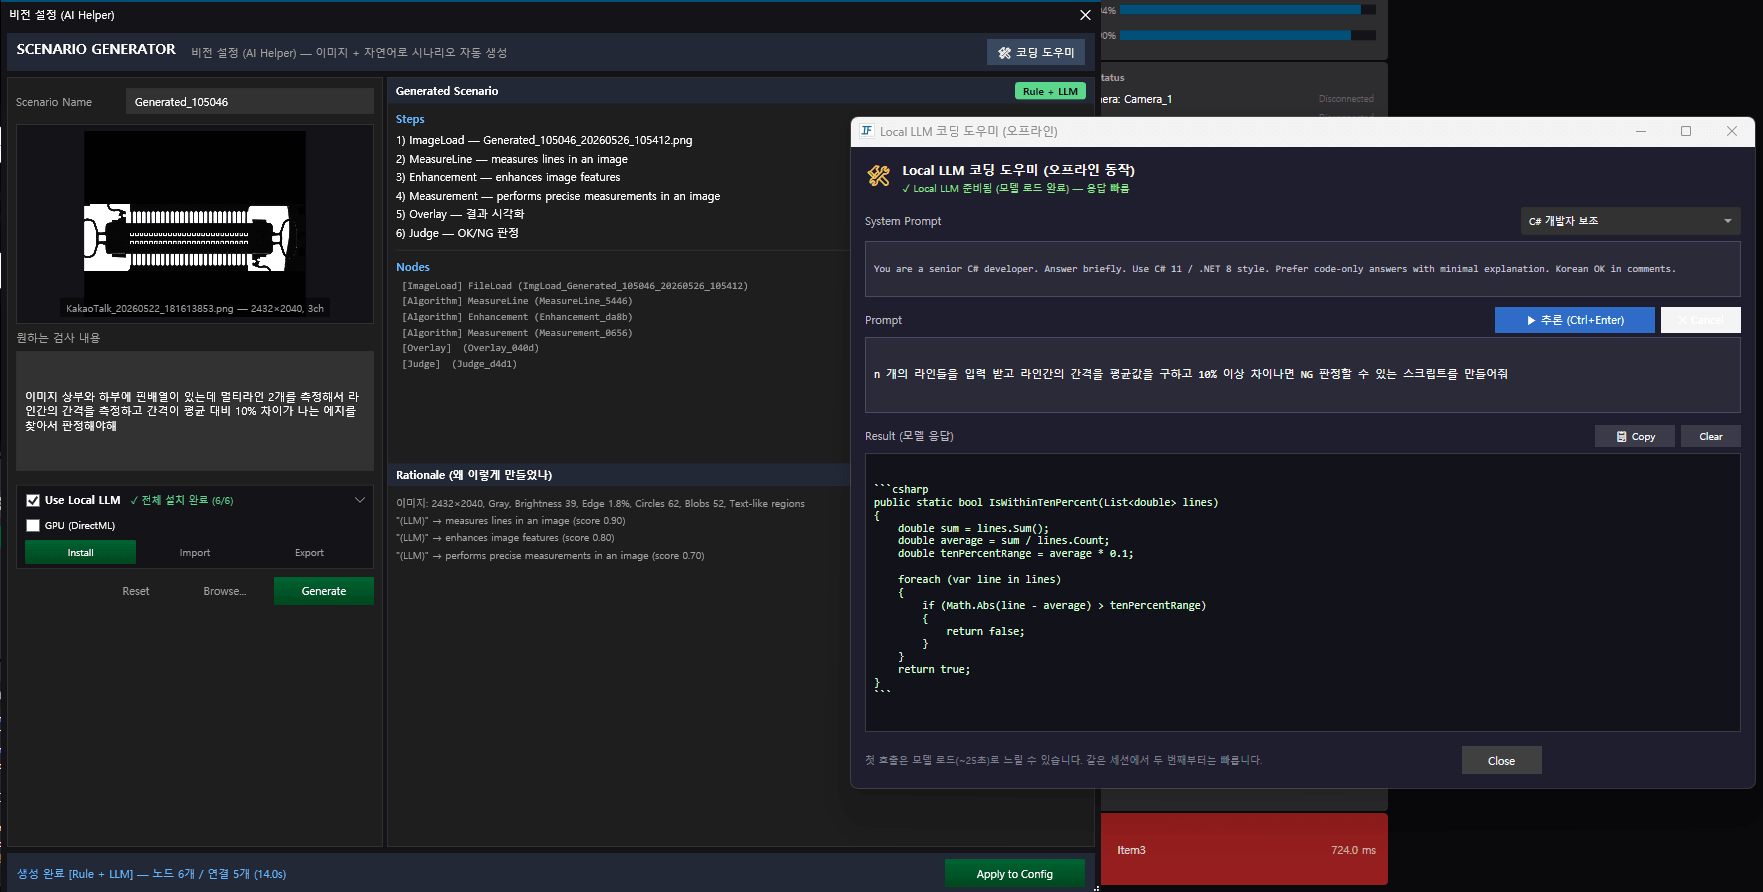
Task: Click the Rule + LLM green badge
Action: (x=1050, y=91)
